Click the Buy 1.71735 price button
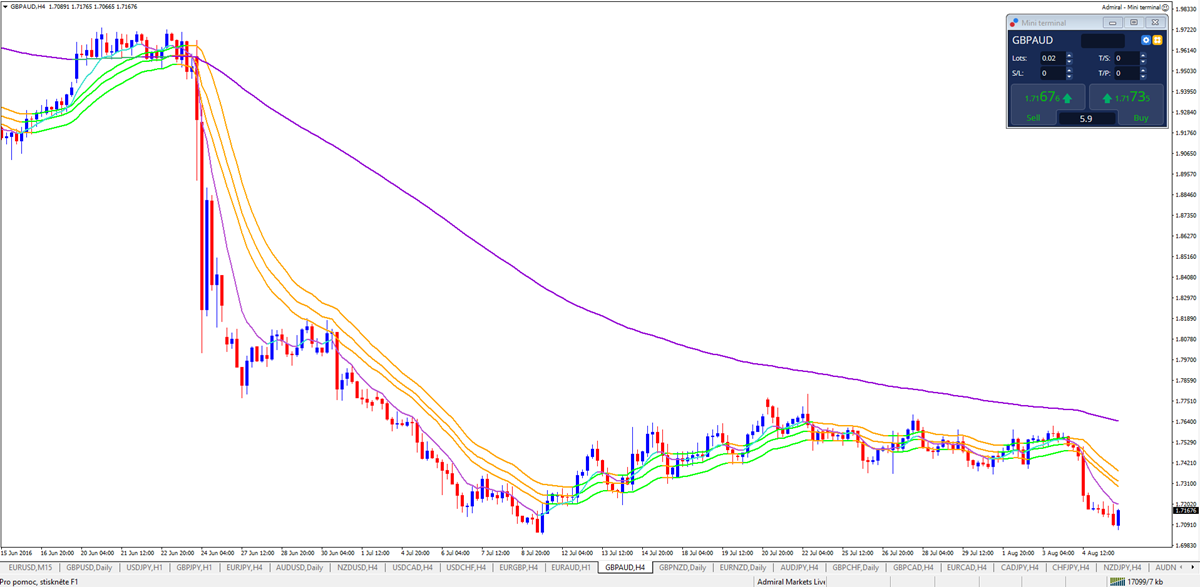 (1125, 98)
